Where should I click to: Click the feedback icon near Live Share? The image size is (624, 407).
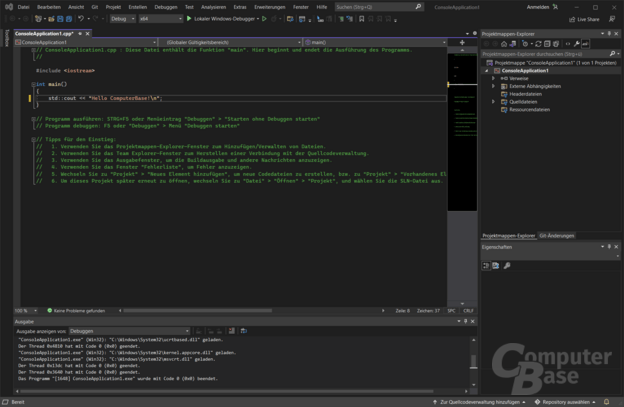612,19
